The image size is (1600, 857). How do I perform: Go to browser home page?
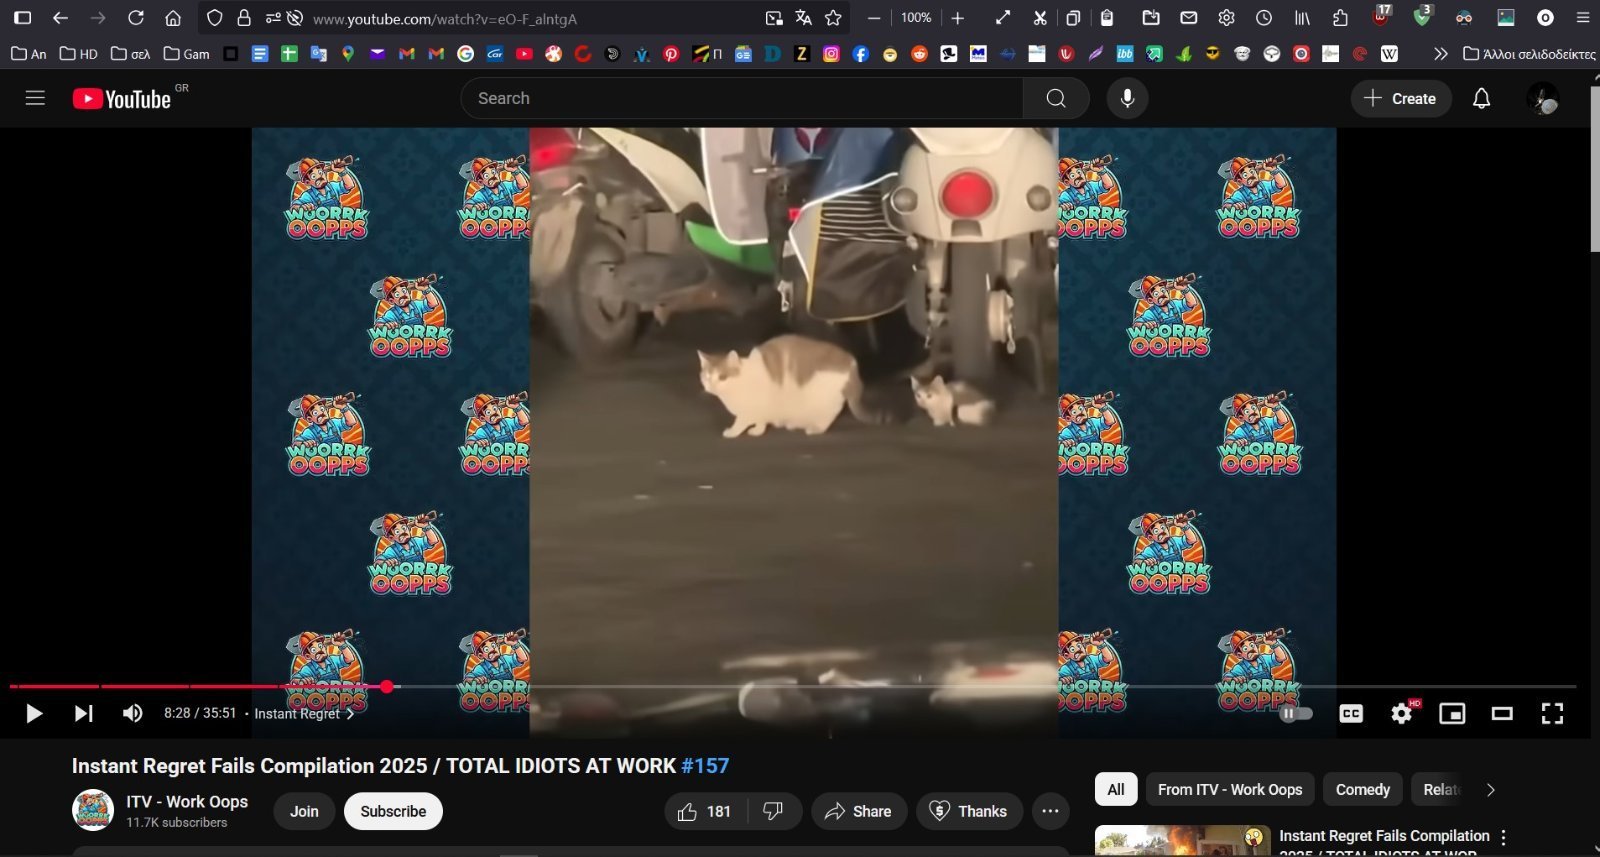pyautogui.click(x=173, y=18)
